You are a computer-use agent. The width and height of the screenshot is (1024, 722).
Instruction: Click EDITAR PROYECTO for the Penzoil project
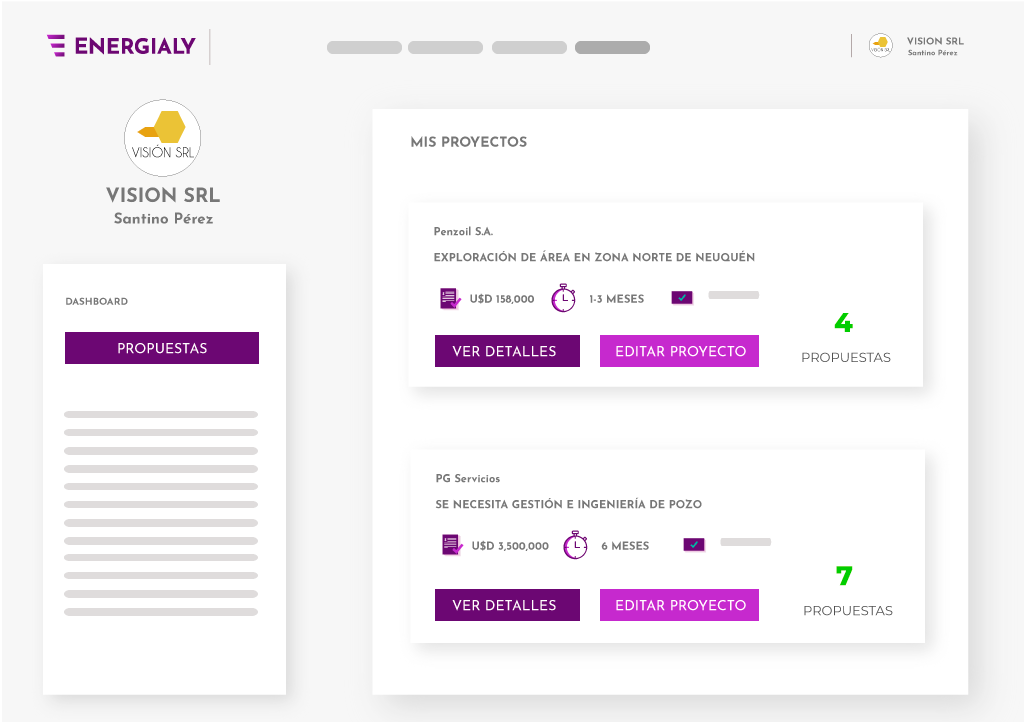click(x=680, y=351)
